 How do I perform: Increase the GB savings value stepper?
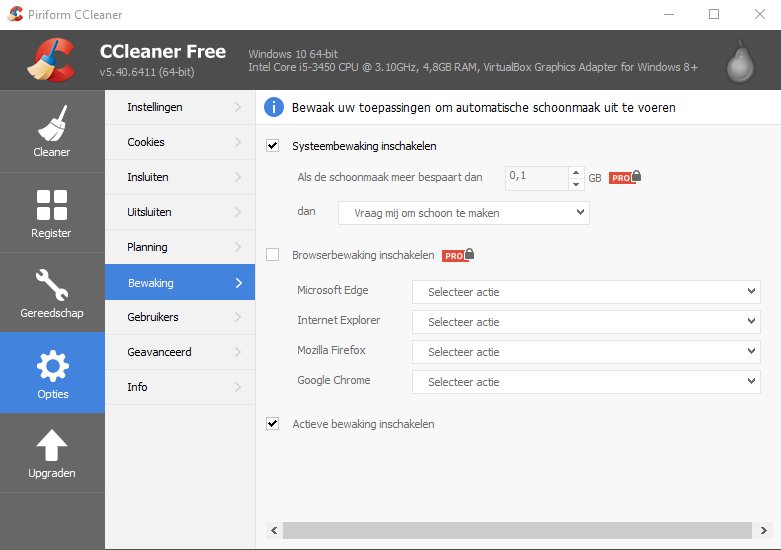(576, 172)
